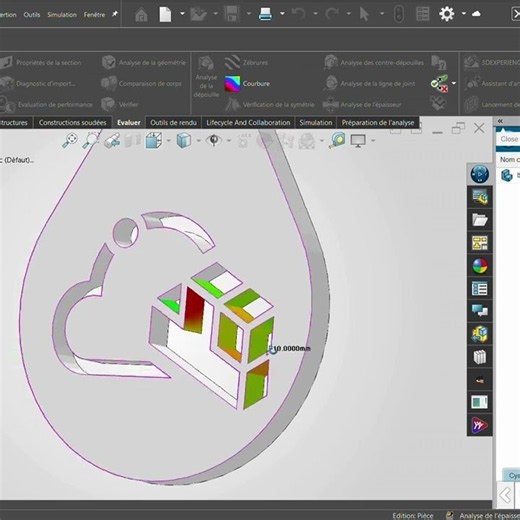This screenshot has width=520, height=520.
Task: Open the Simulation menu in the menu bar
Action: click(62, 15)
